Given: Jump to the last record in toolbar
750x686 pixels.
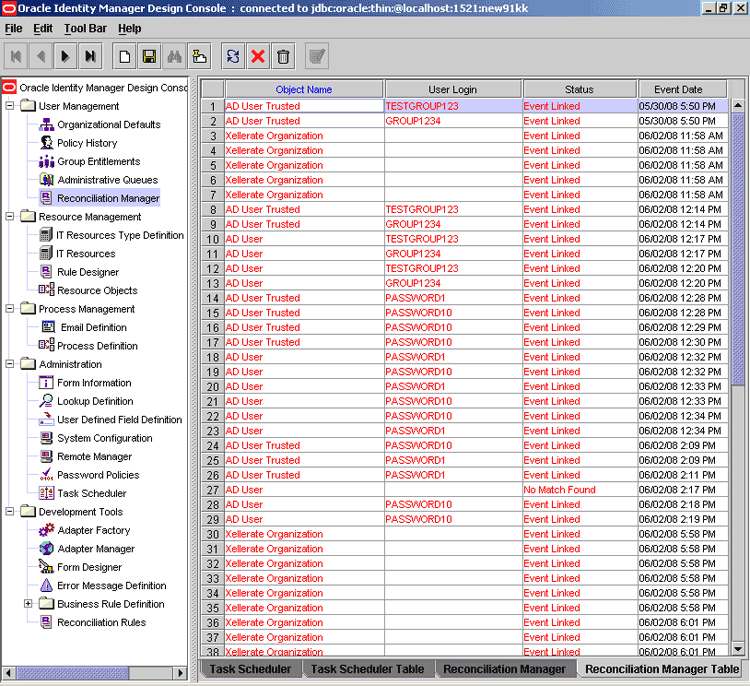Looking at the screenshot, I should click(x=90, y=56).
